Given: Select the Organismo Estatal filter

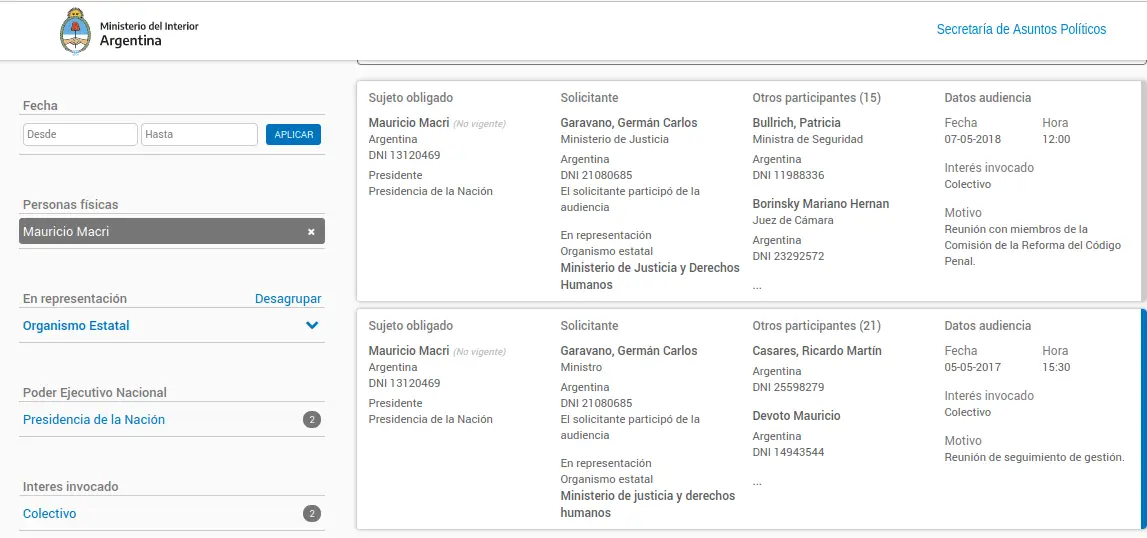Looking at the screenshot, I should click(76, 325).
